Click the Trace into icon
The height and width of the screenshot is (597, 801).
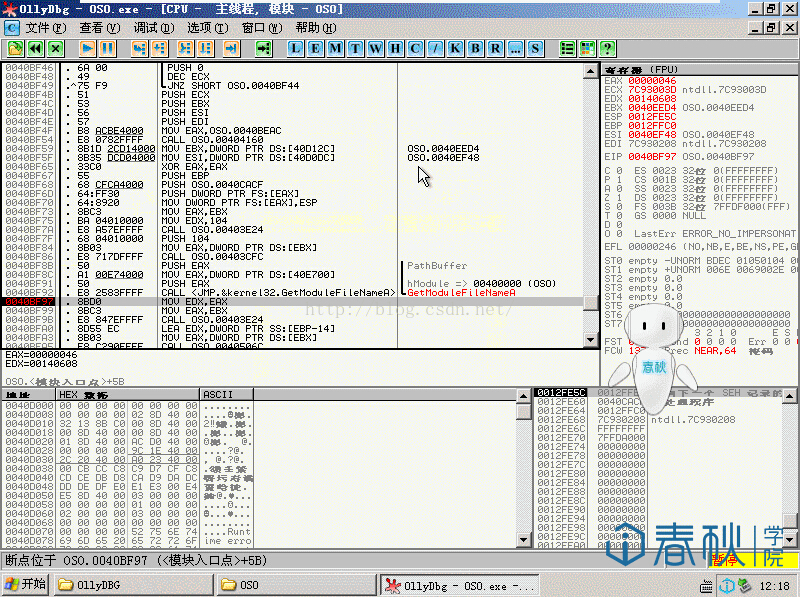[185, 49]
